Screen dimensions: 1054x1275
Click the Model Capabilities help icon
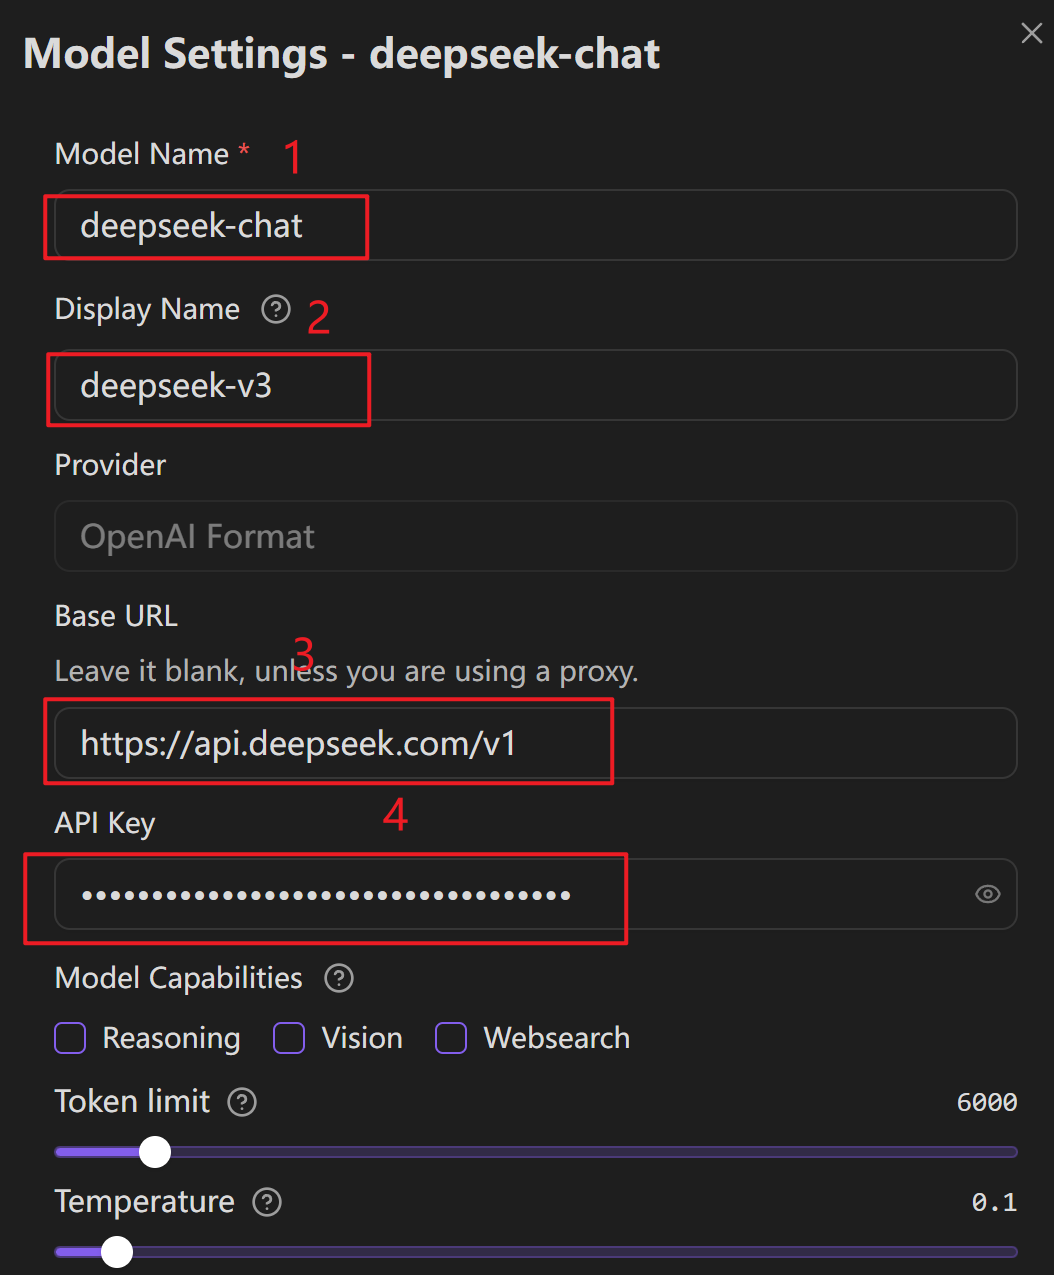click(x=339, y=978)
